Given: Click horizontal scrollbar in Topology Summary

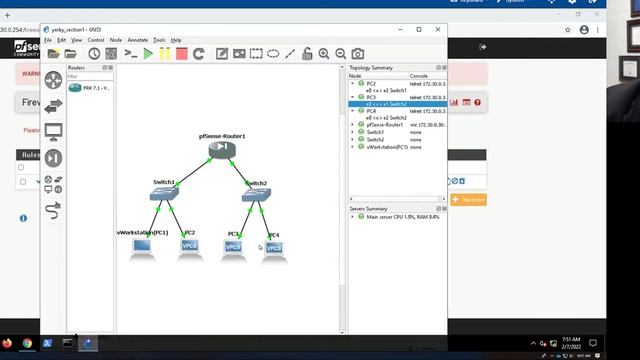Looking at the screenshot, I should tap(398, 199).
